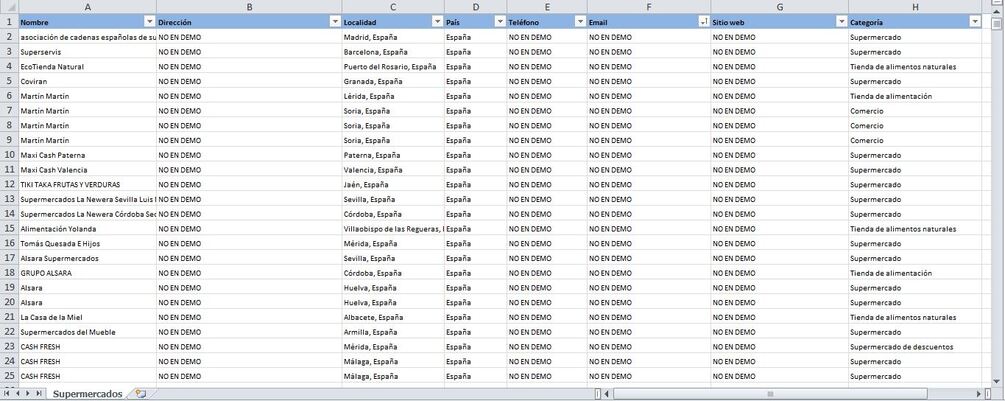The image size is (1005, 401).
Task: Select the Barcelona, España locality cell
Action: click(393, 52)
